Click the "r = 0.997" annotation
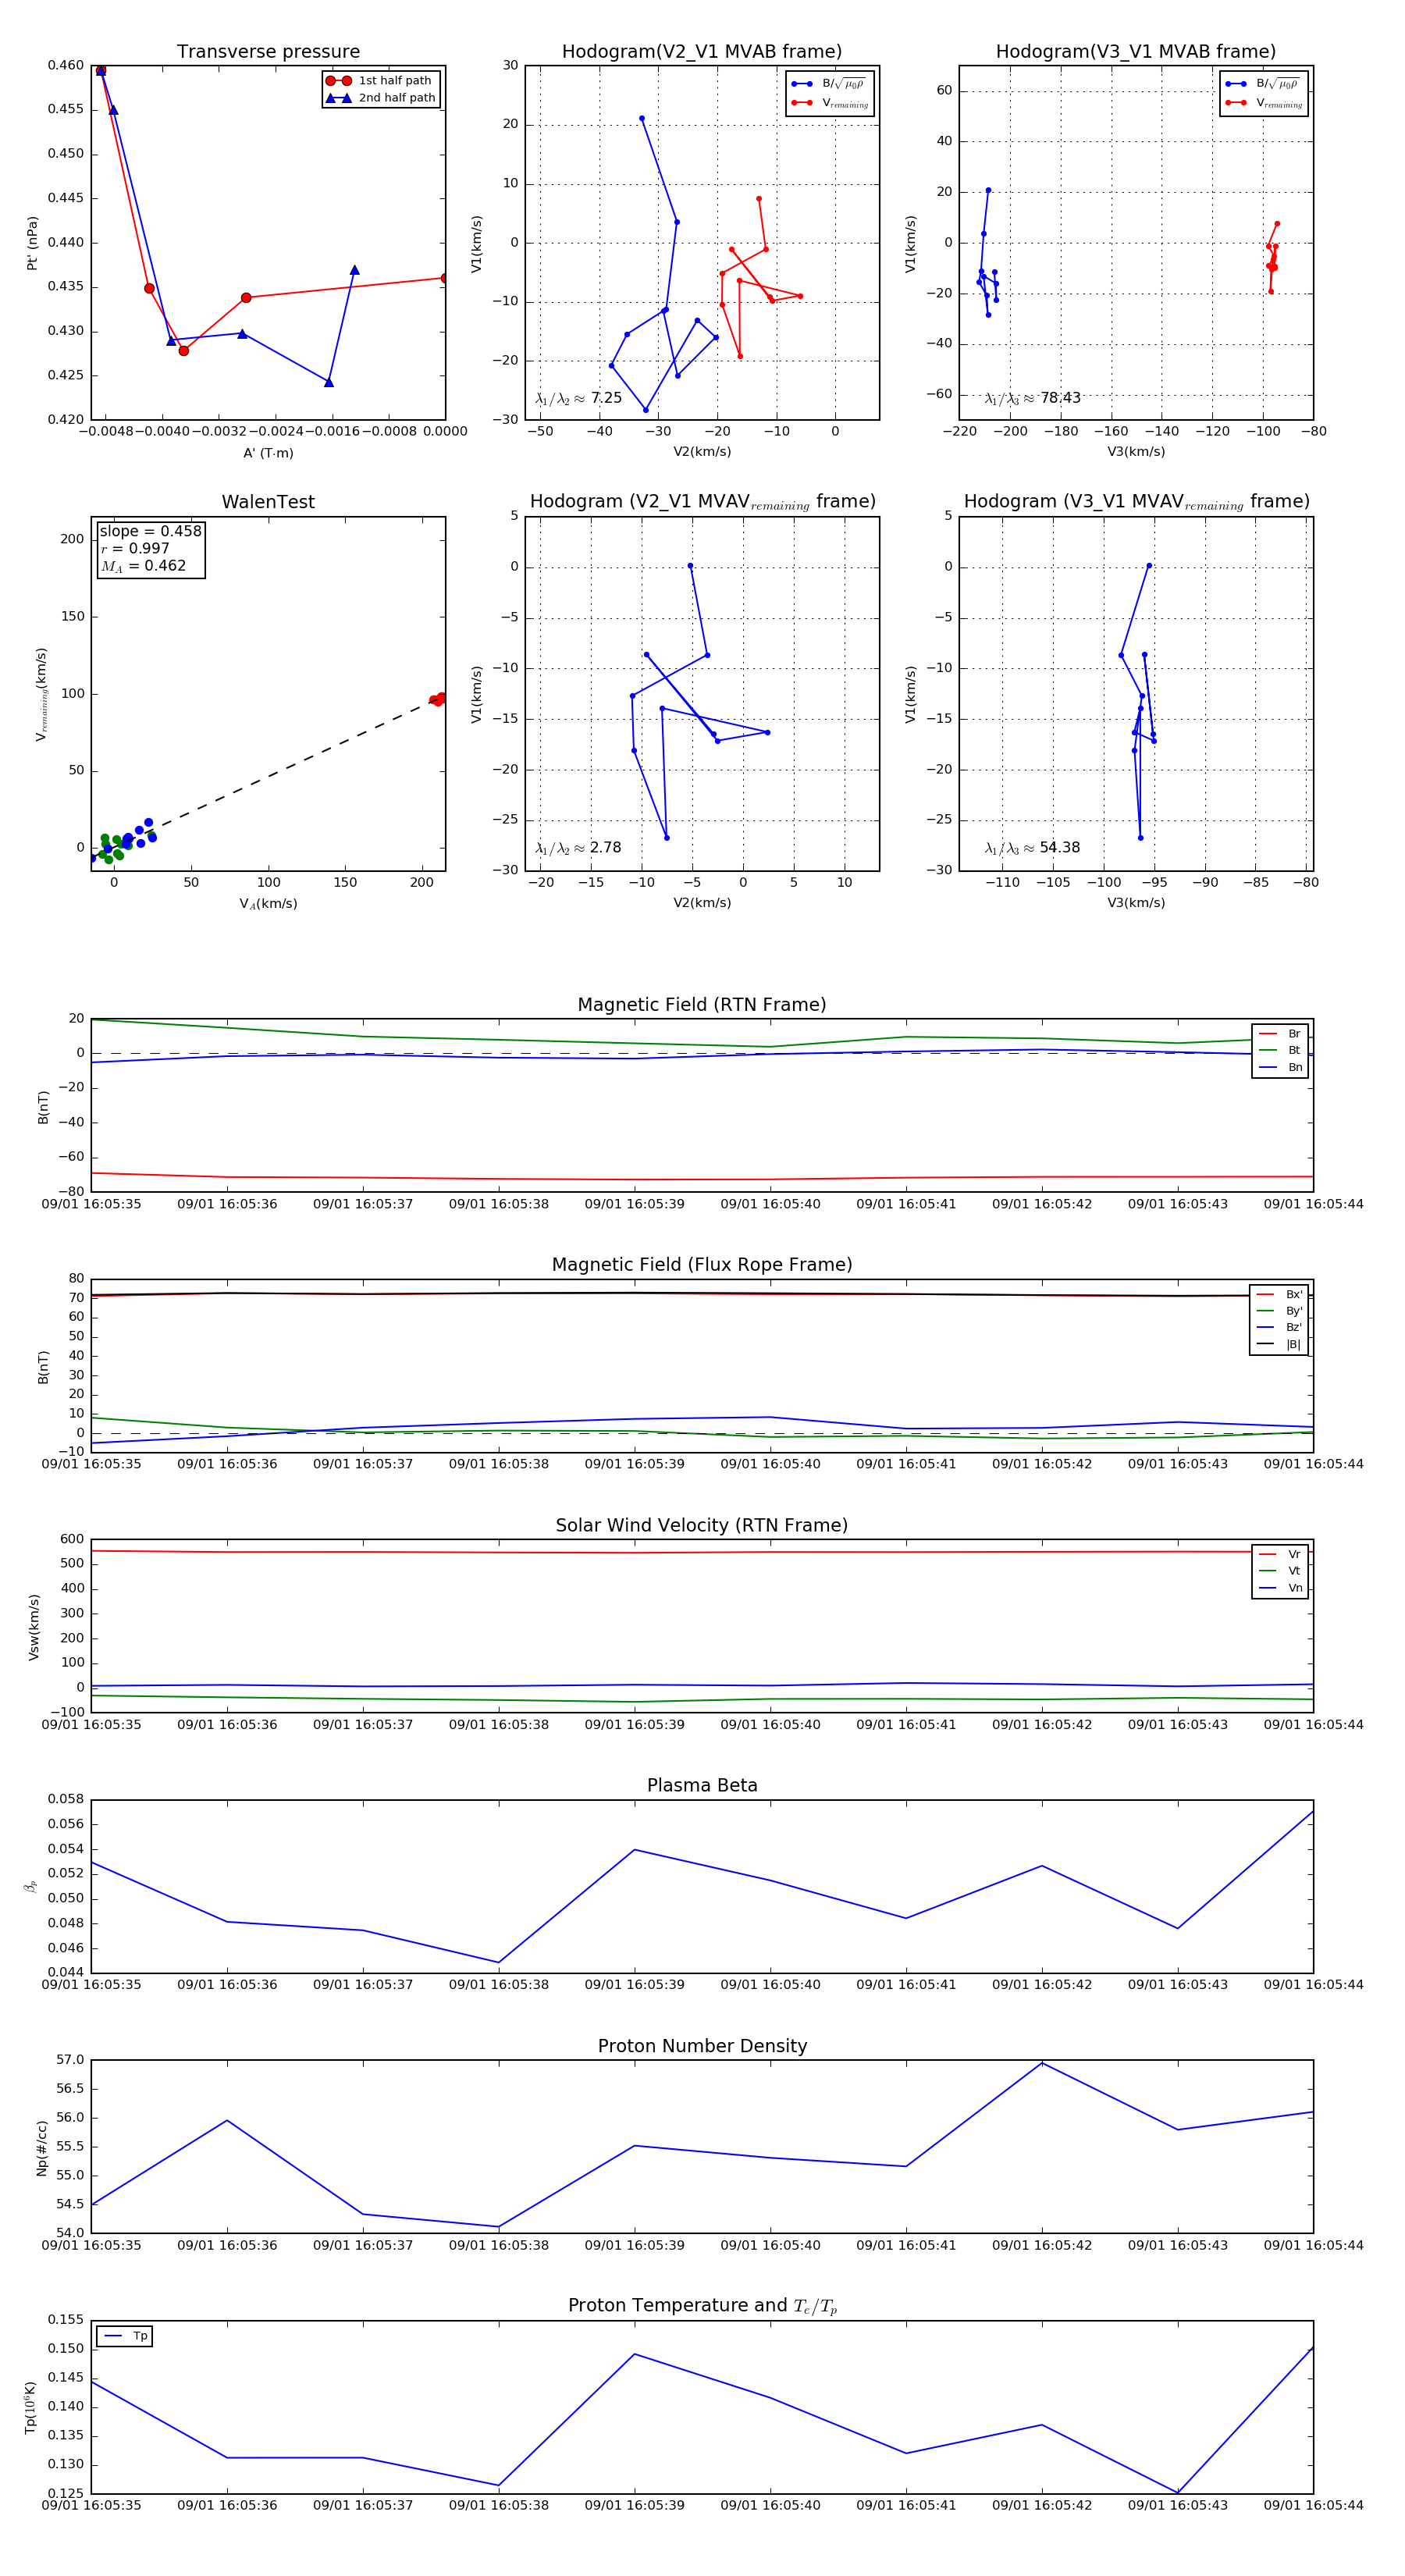 (135, 548)
